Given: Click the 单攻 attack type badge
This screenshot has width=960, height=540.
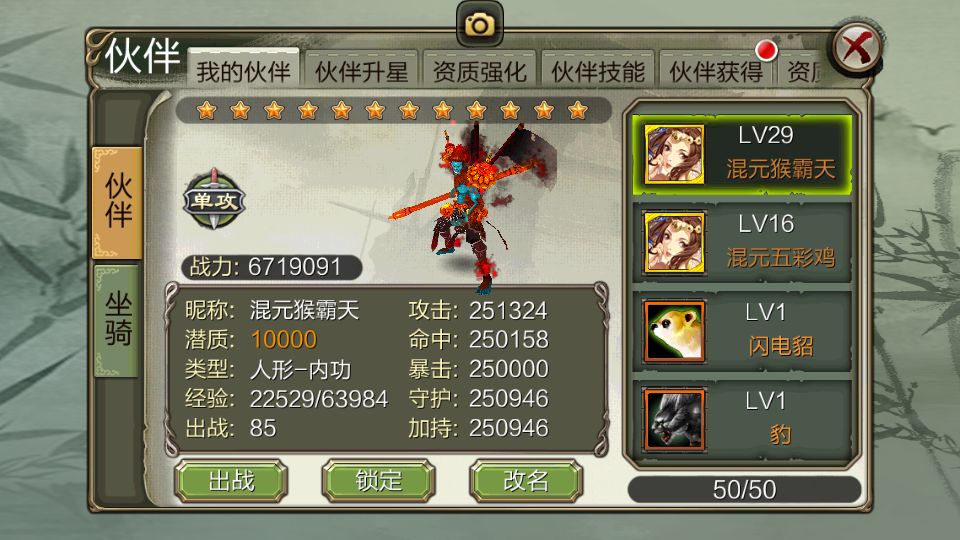Looking at the screenshot, I should tap(214, 200).
